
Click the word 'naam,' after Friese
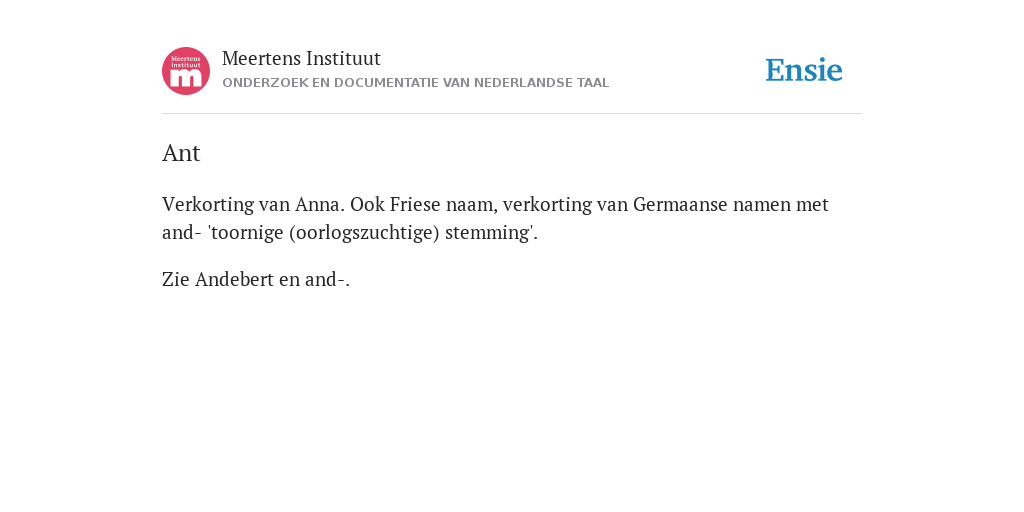click(472, 204)
